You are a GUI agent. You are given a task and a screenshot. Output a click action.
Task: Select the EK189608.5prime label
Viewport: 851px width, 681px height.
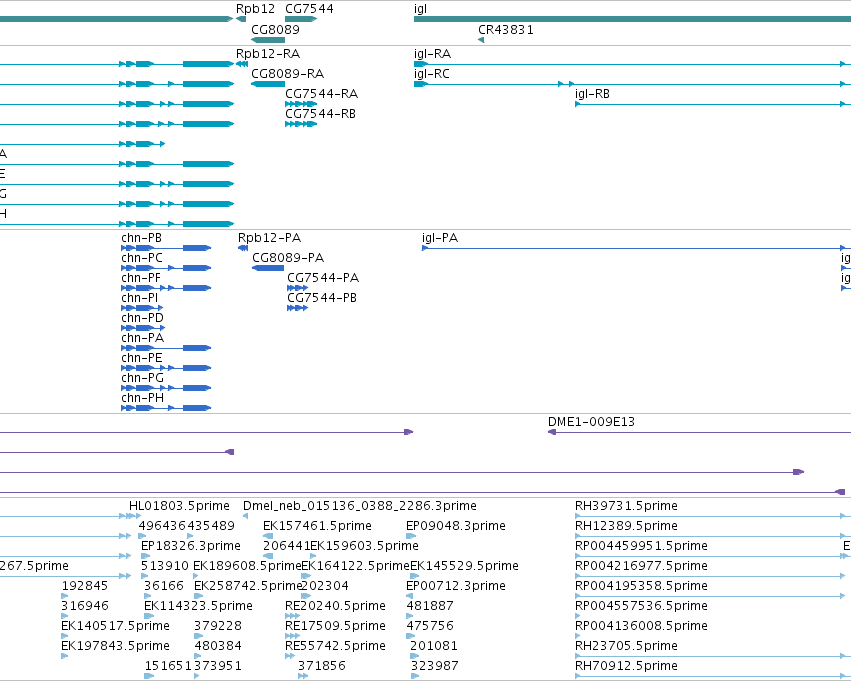247,566
